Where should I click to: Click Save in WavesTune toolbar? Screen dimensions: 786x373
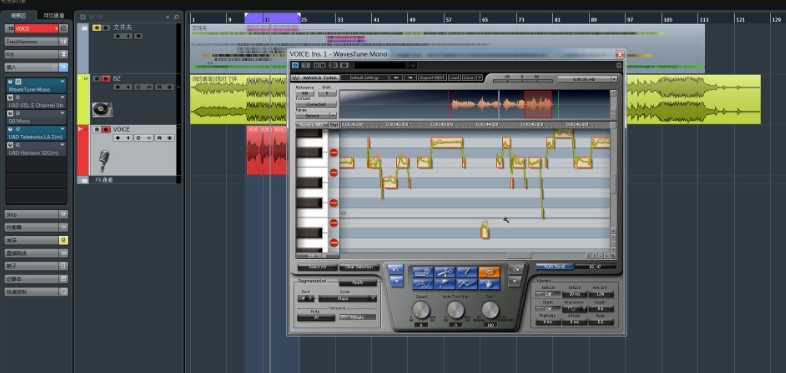pos(468,78)
